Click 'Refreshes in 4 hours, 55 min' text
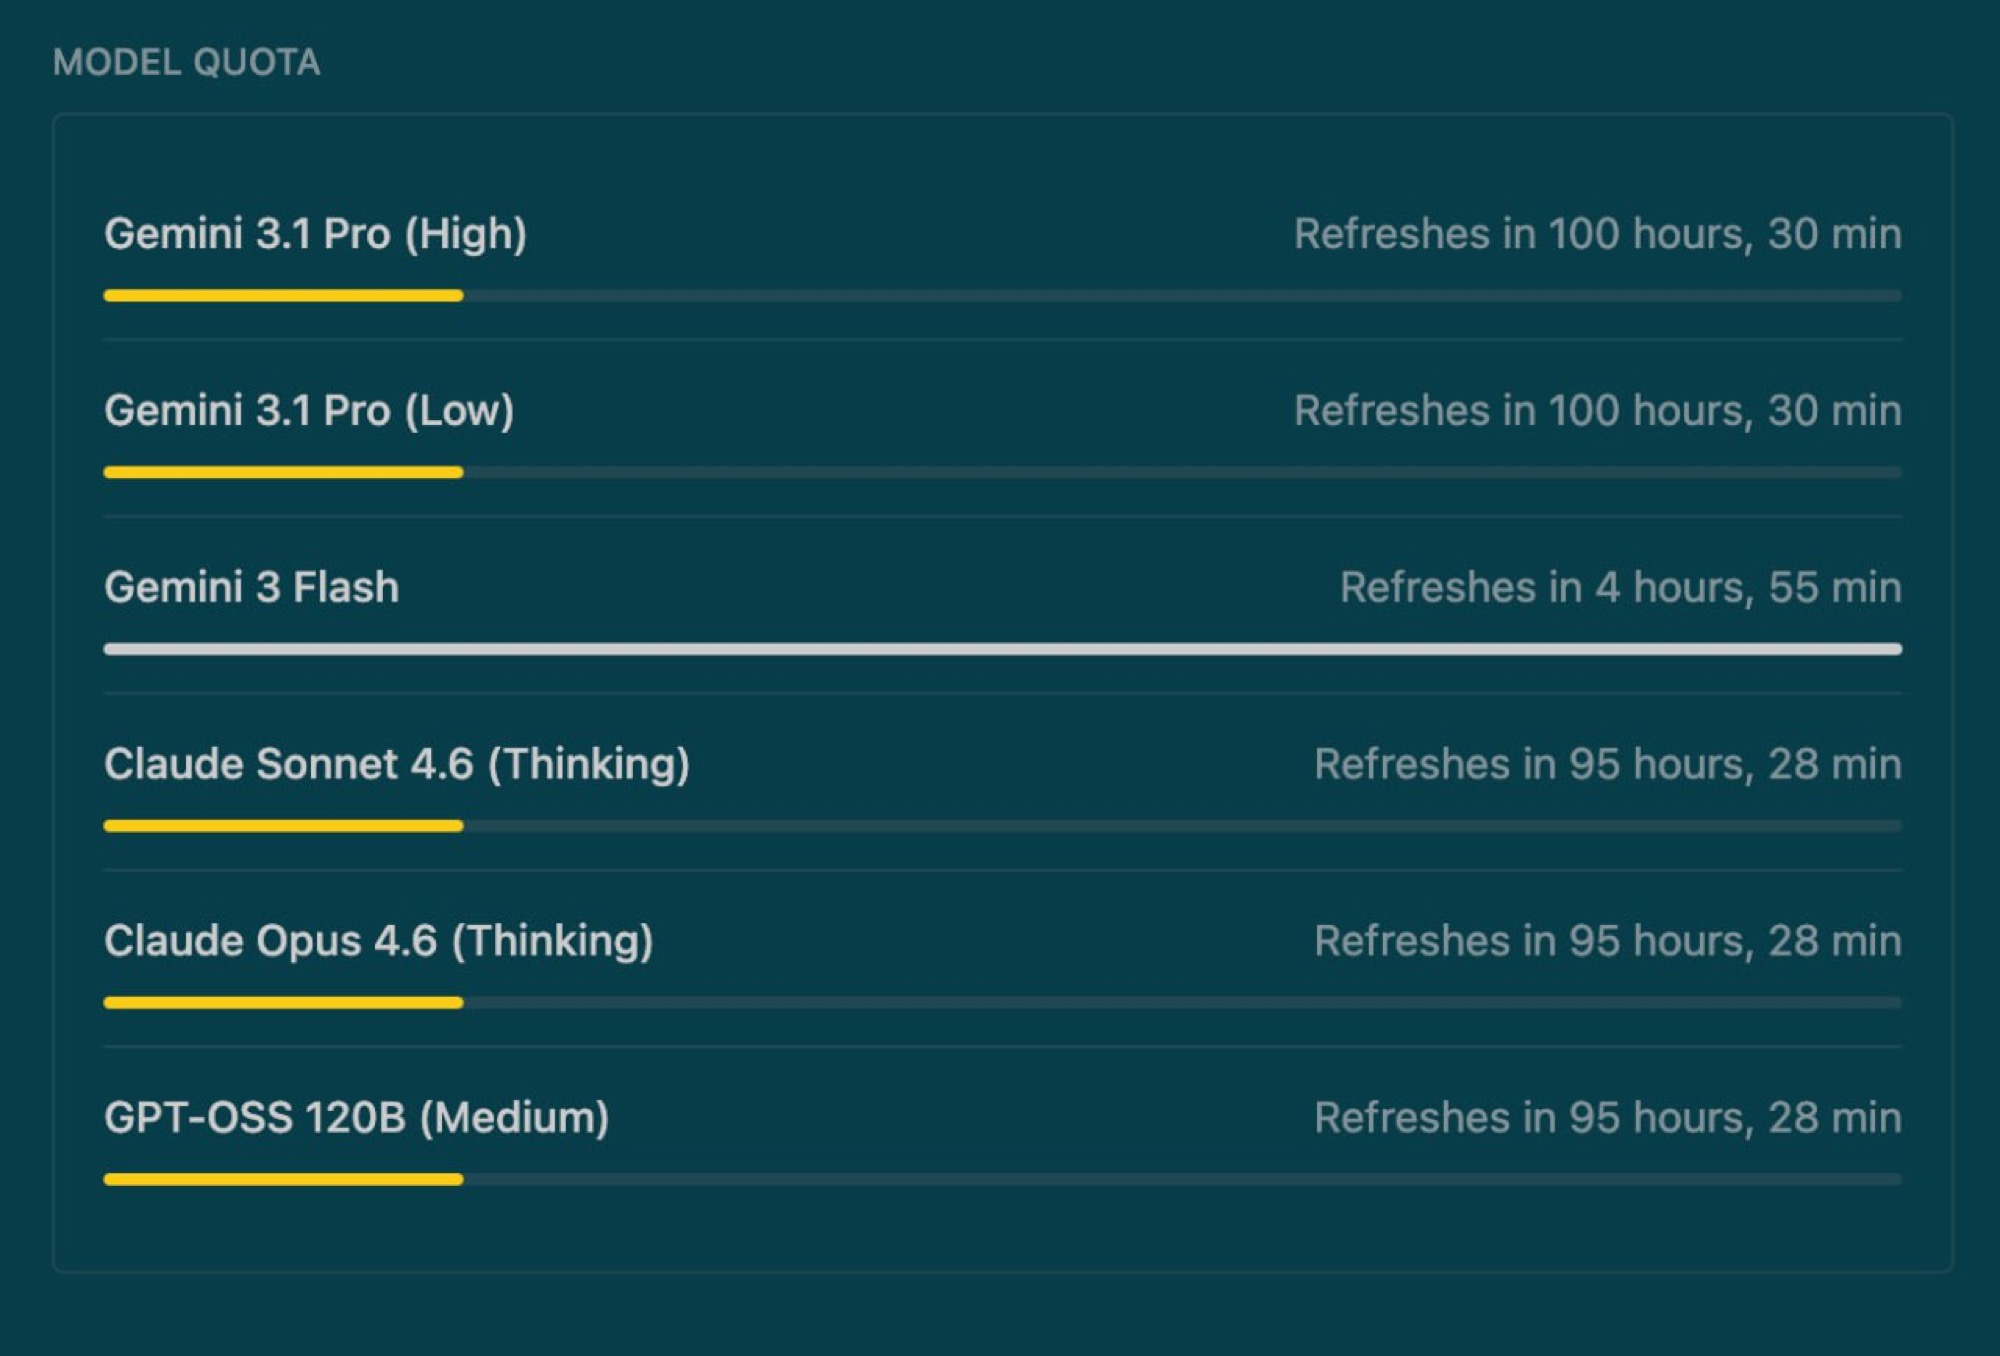Image resolution: width=2000 pixels, height=1356 pixels. pos(1620,587)
